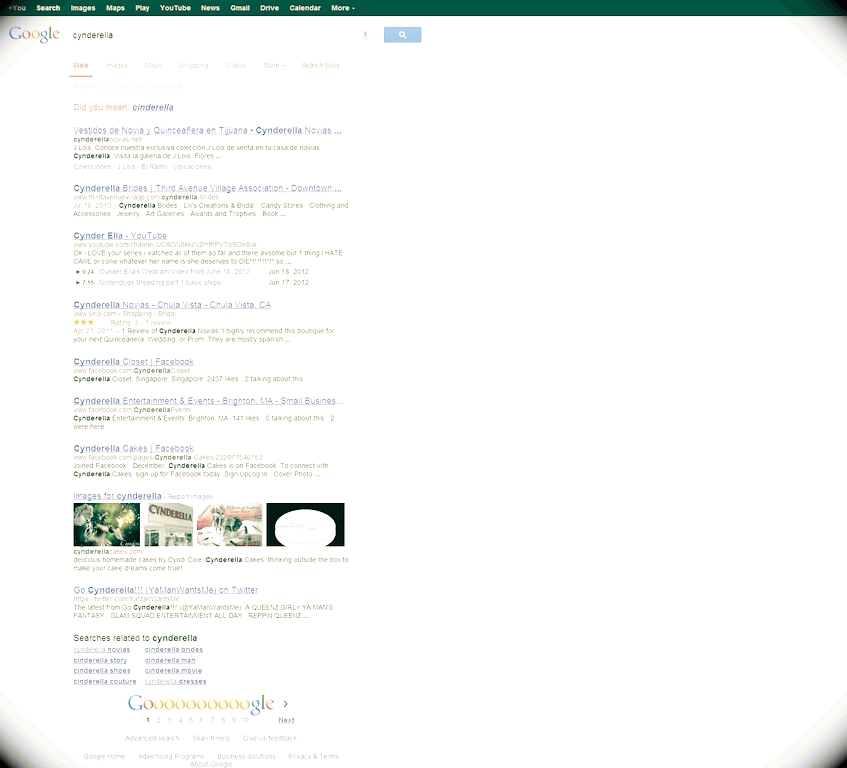The image size is (847, 768).
Task: Open Gmail in the top navigation bar
Action: (240, 8)
